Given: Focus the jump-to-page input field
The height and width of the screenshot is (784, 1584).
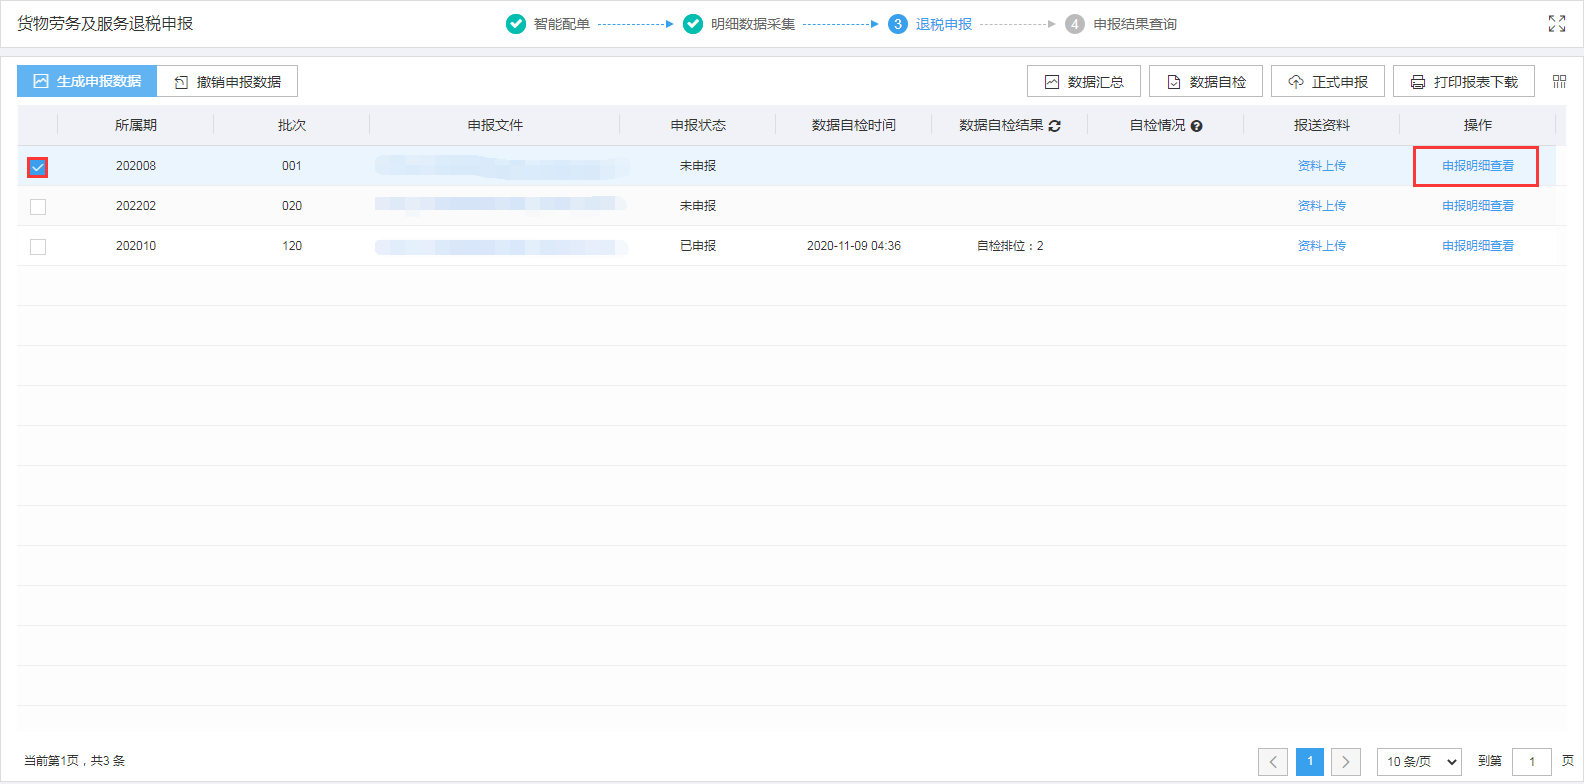Looking at the screenshot, I should click(x=1532, y=762).
